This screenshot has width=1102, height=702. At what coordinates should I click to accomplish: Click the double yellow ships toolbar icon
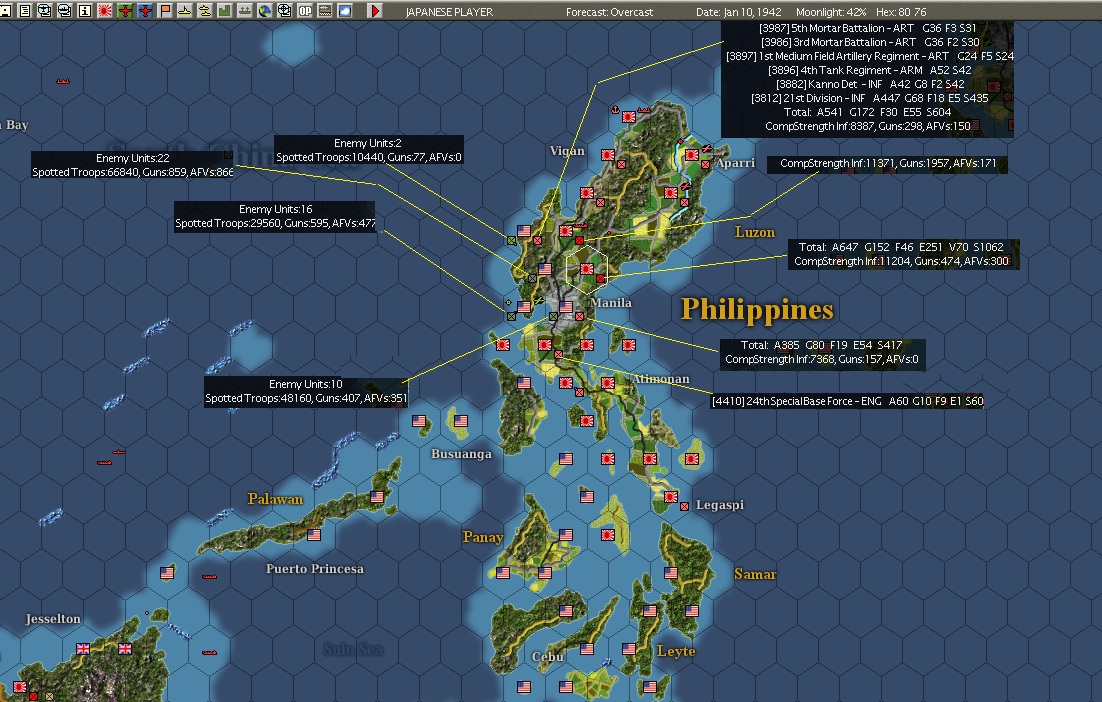coord(205,11)
